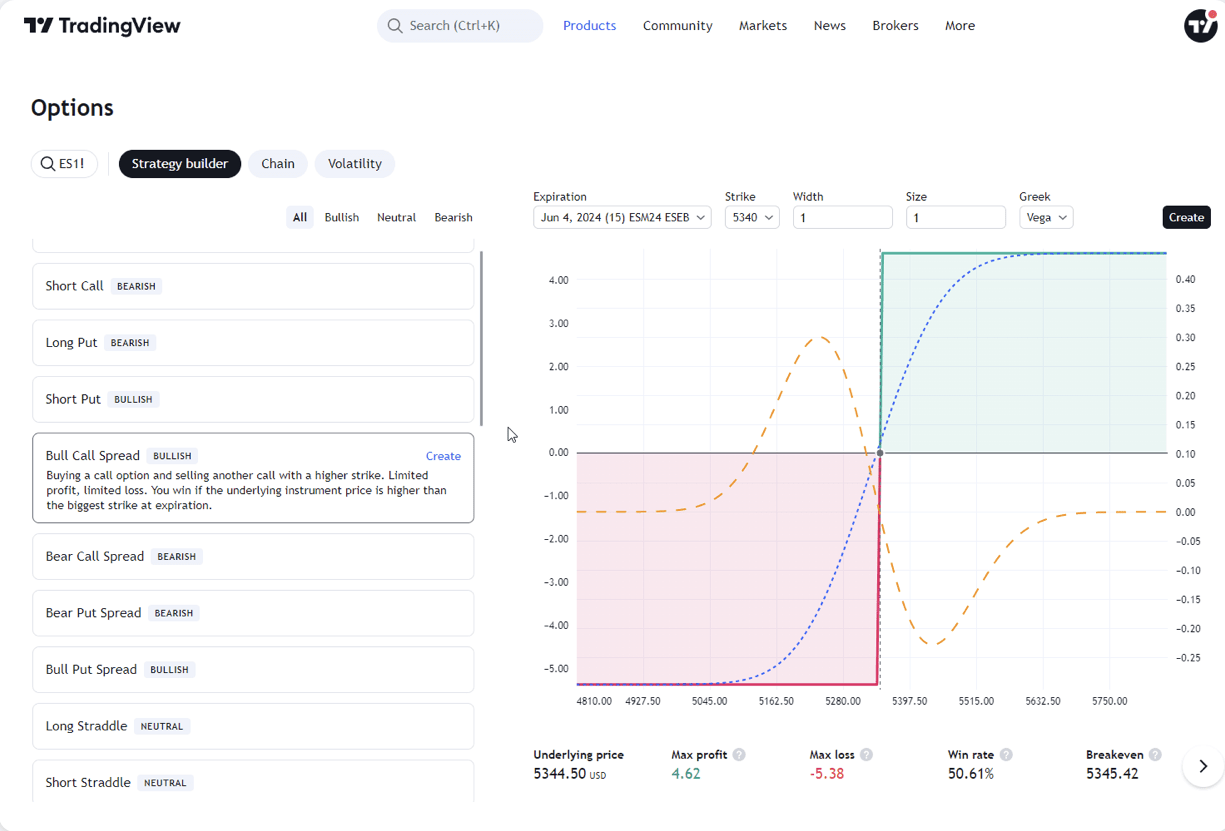The image size is (1225, 831).
Task: Open the Max loss help tooltip icon
Action: 866,754
